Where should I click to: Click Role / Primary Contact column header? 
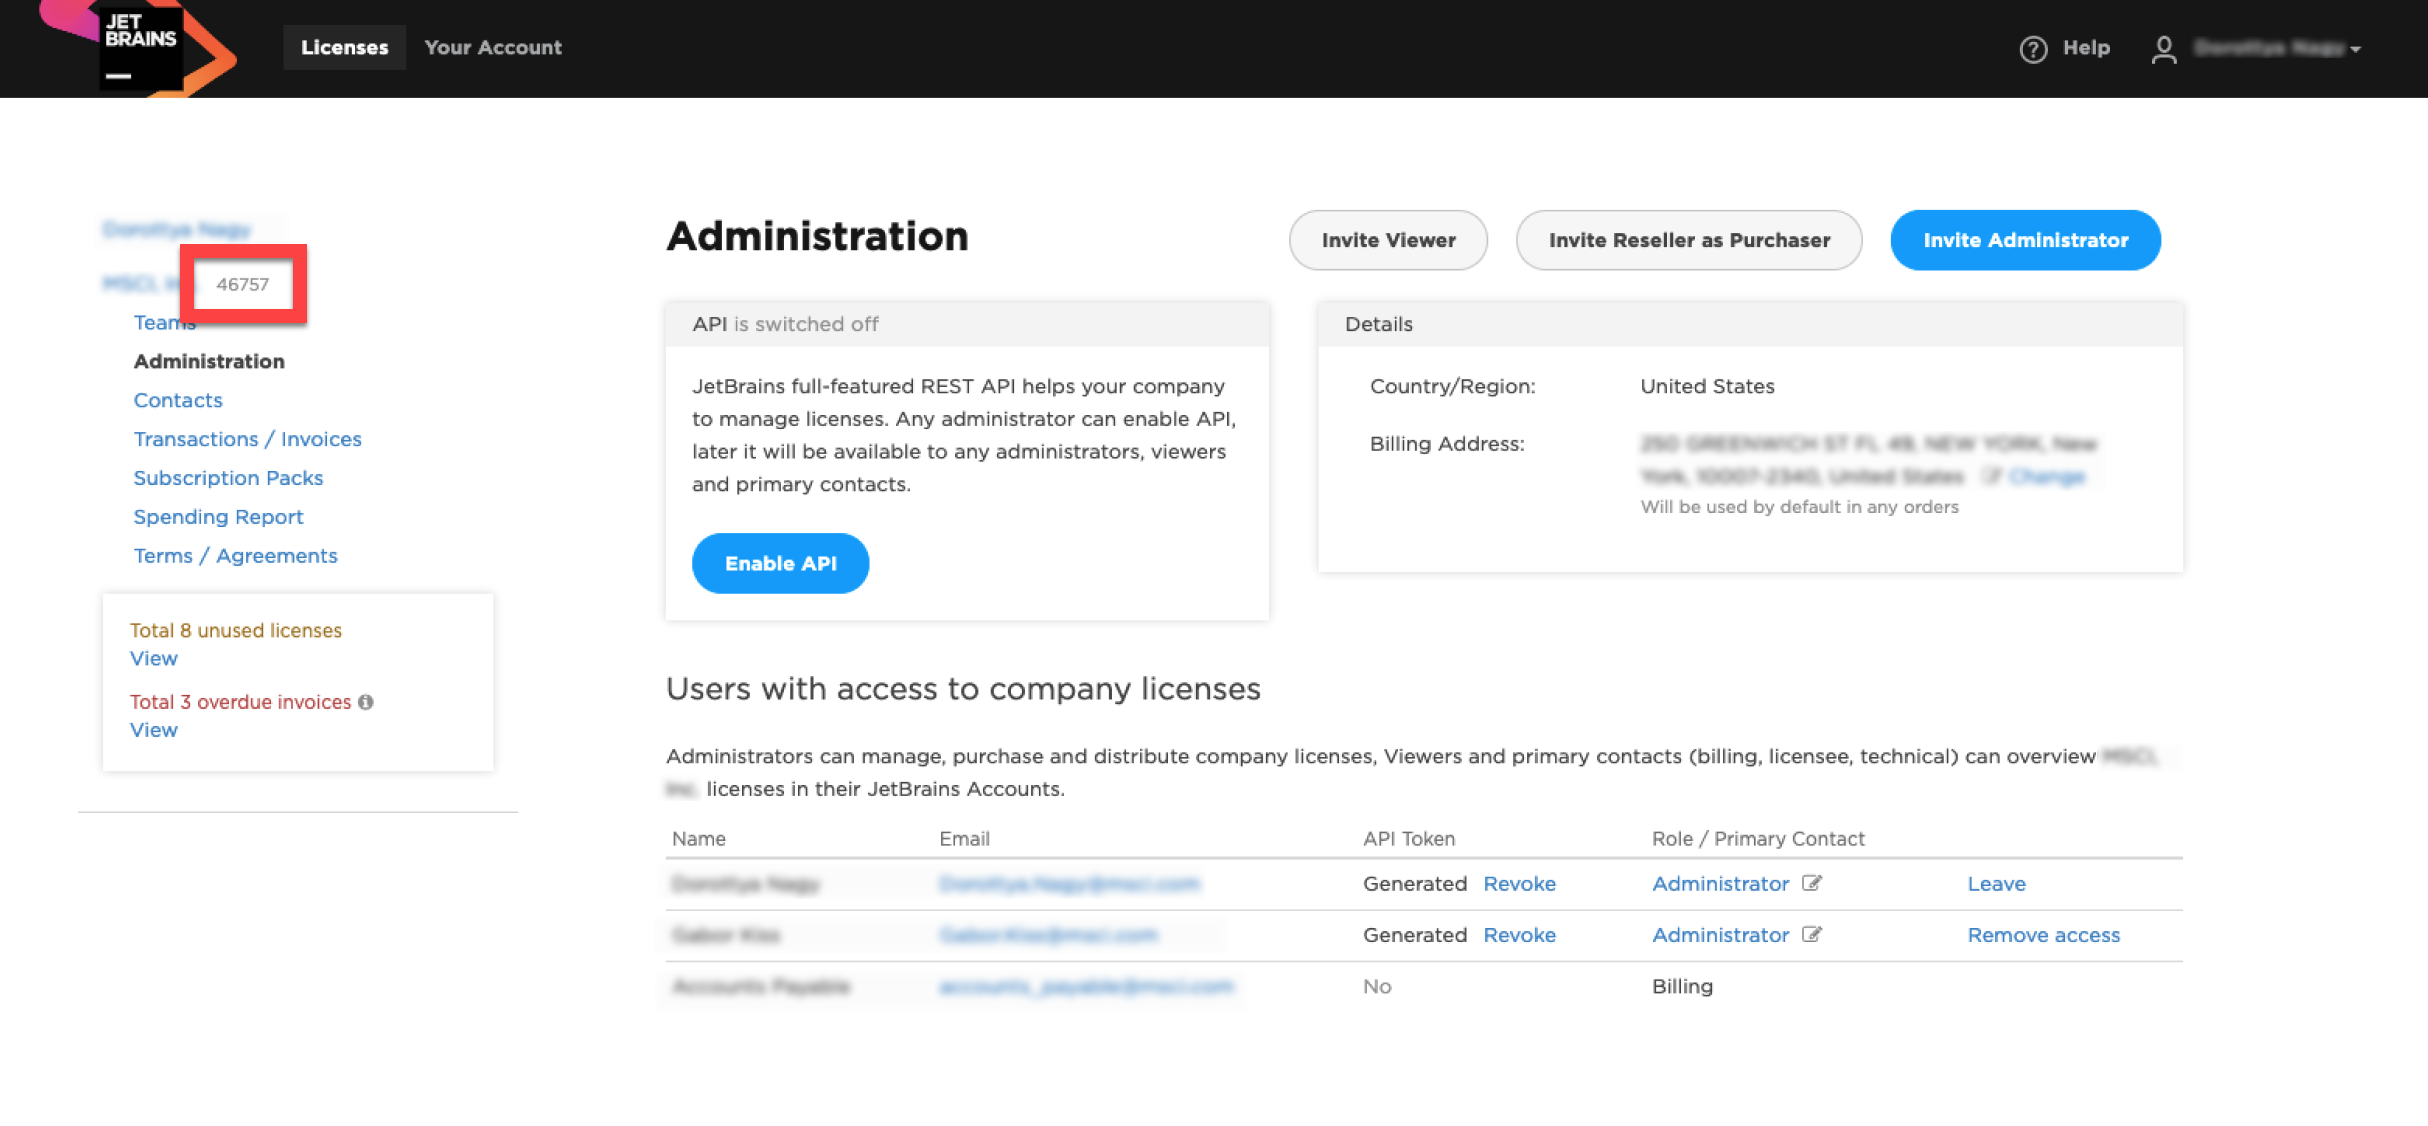pyautogui.click(x=1758, y=838)
